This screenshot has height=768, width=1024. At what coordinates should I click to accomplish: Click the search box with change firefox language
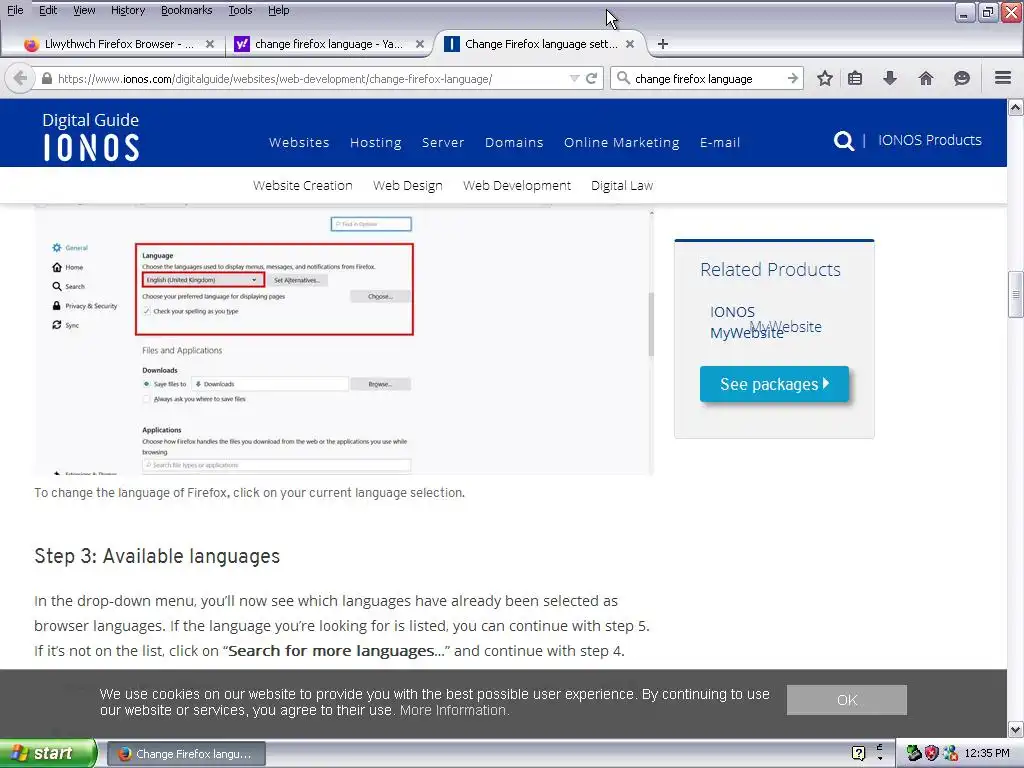click(707, 78)
